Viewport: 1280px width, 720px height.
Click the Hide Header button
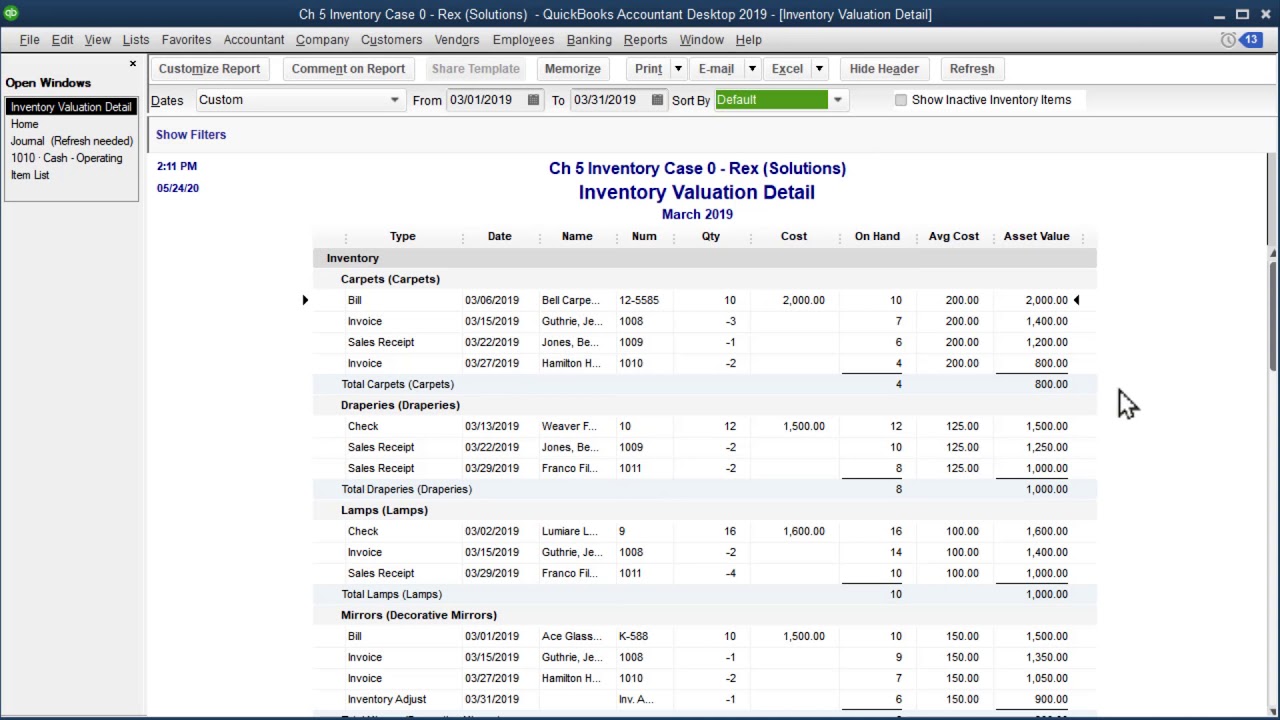click(884, 69)
